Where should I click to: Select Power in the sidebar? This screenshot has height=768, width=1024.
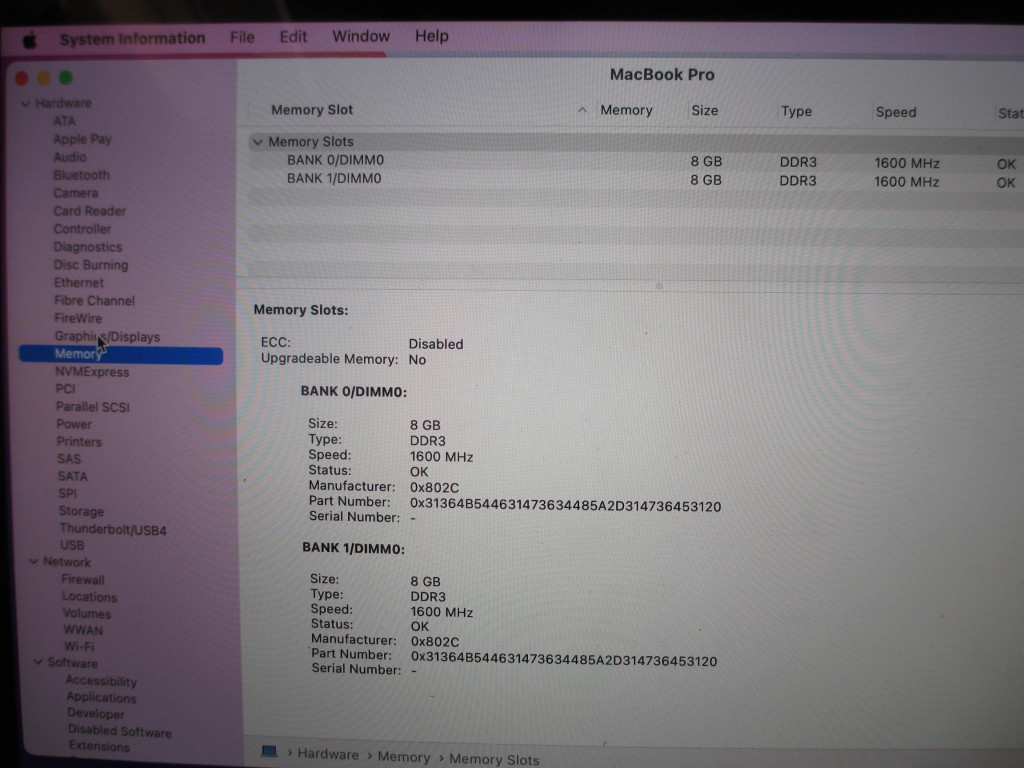(74, 424)
